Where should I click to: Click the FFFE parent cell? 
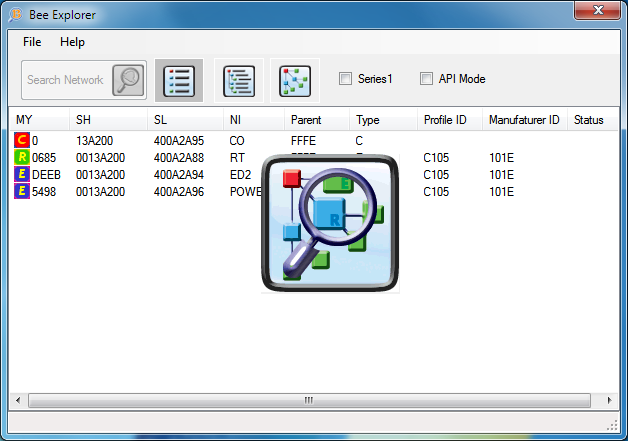303,141
